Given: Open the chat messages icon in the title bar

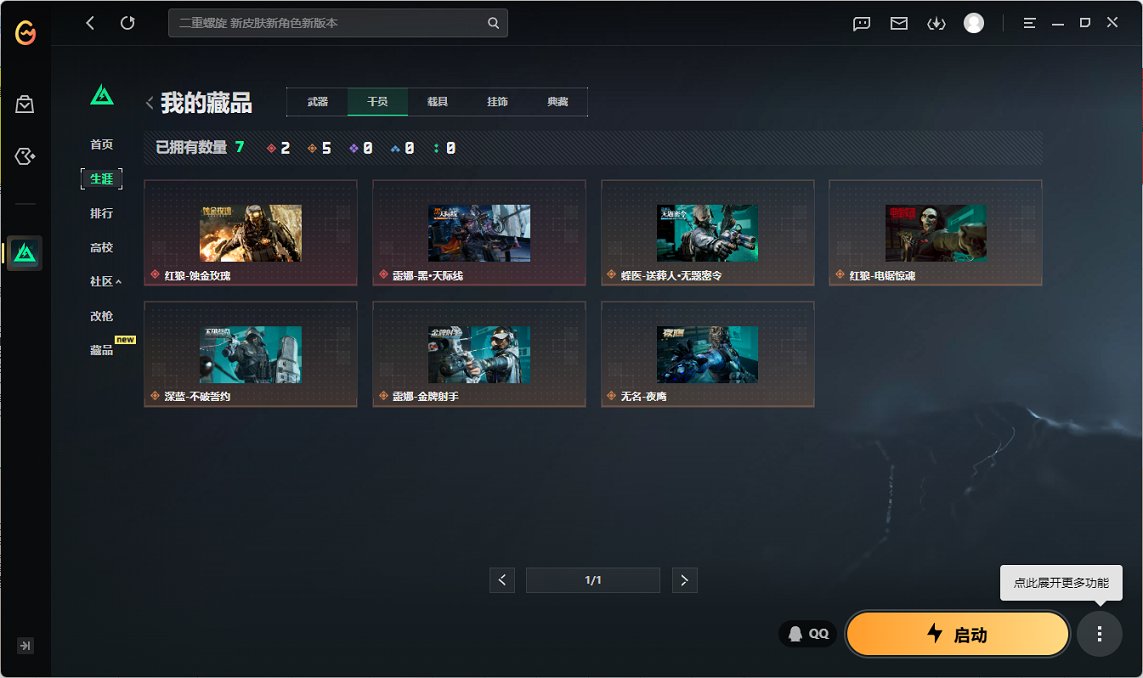Looking at the screenshot, I should pos(861,23).
